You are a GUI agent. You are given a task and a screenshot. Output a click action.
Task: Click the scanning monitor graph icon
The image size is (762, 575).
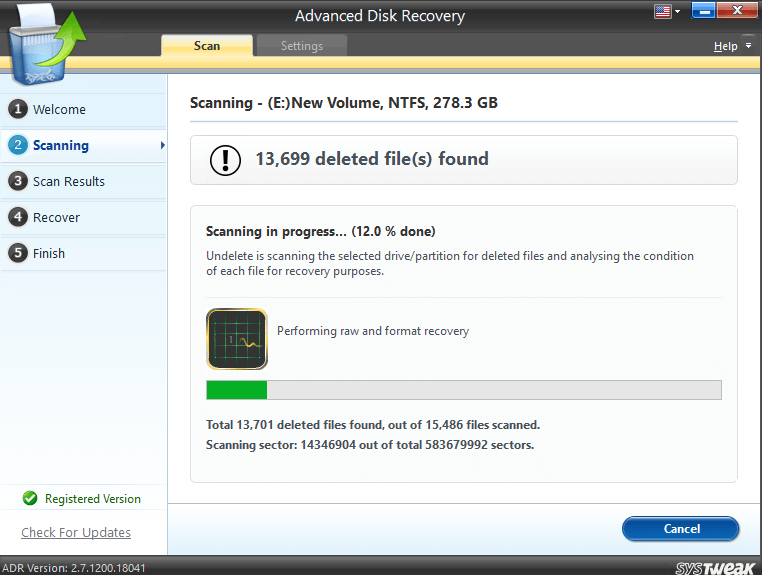(x=237, y=339)
